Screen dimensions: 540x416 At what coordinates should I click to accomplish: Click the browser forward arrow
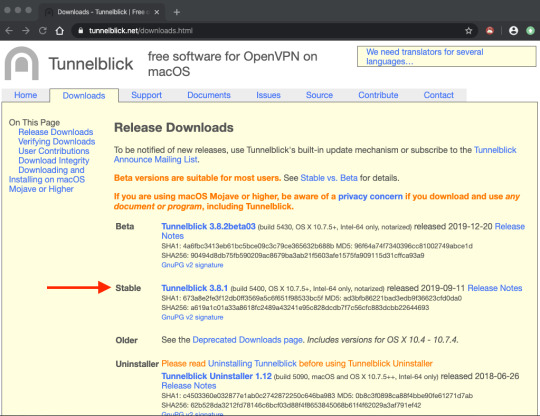pyautogui.click(x=26, y=31)
